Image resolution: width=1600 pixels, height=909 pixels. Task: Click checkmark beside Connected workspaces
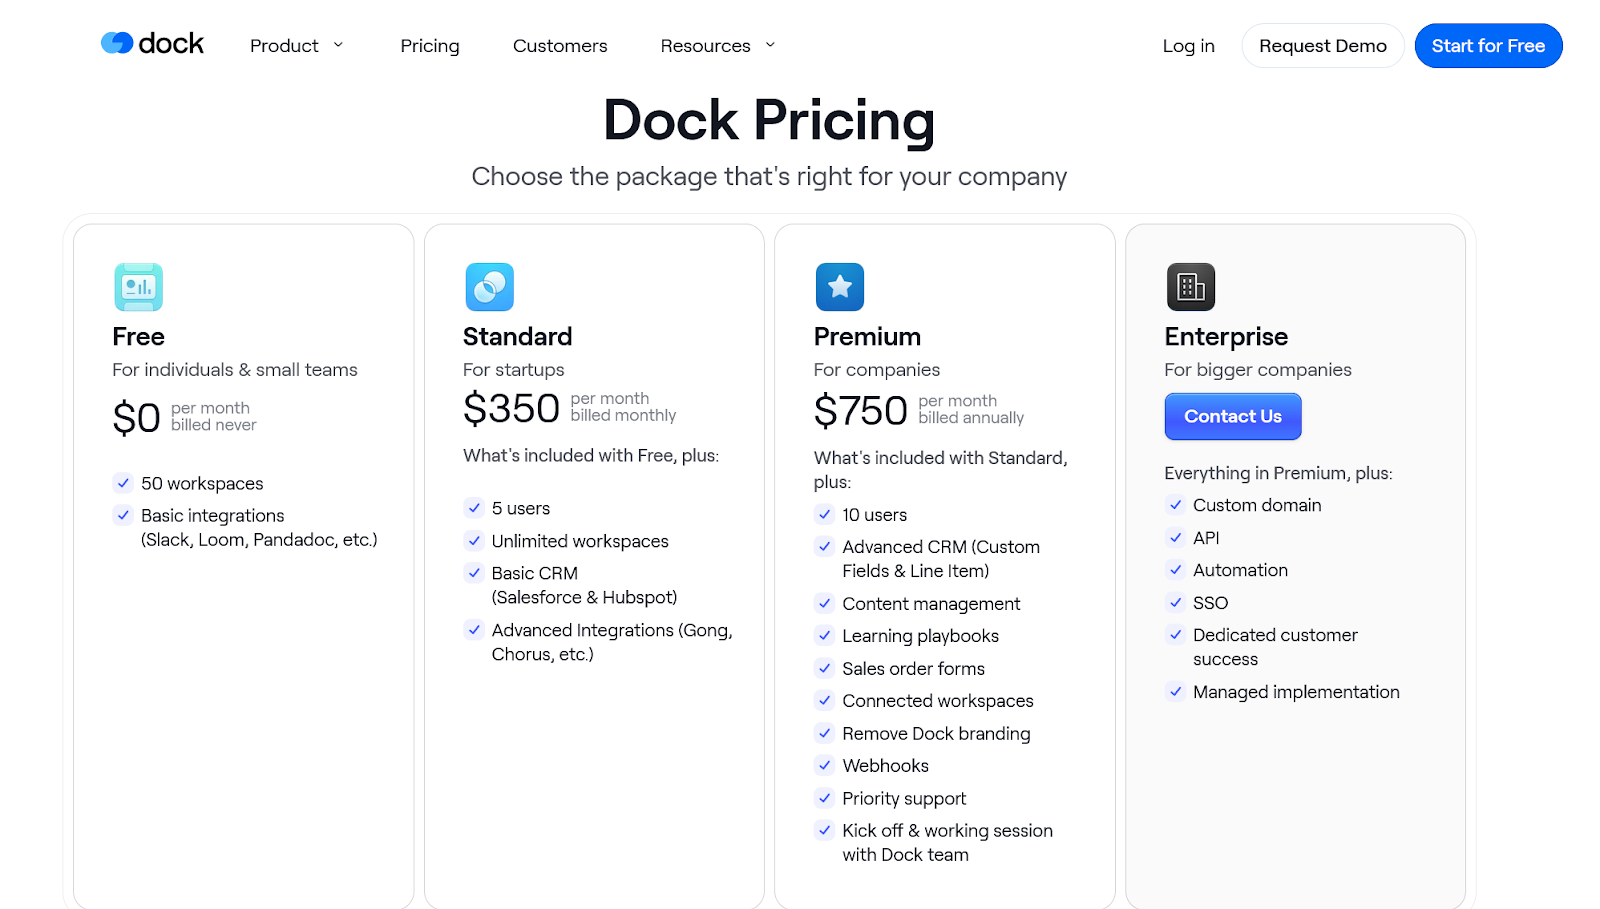825,700
